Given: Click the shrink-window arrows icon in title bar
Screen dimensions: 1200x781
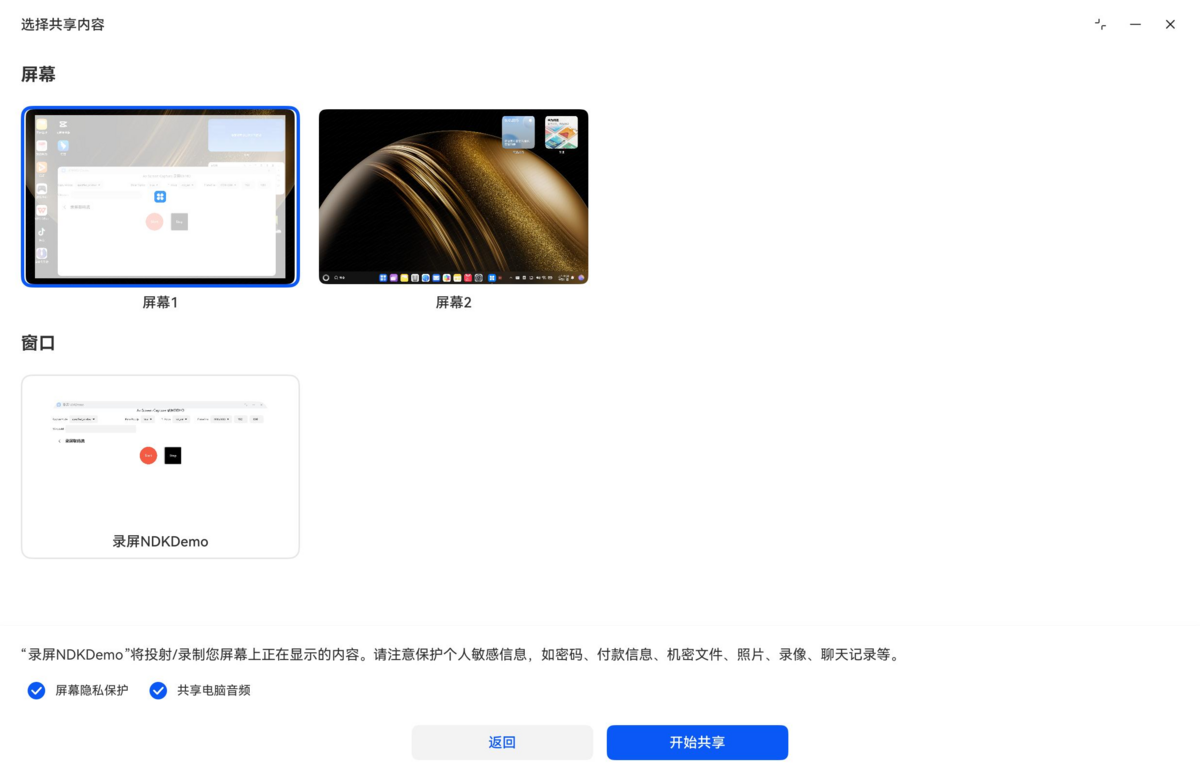Looking at the screenshot, I should coord(1101,24).
